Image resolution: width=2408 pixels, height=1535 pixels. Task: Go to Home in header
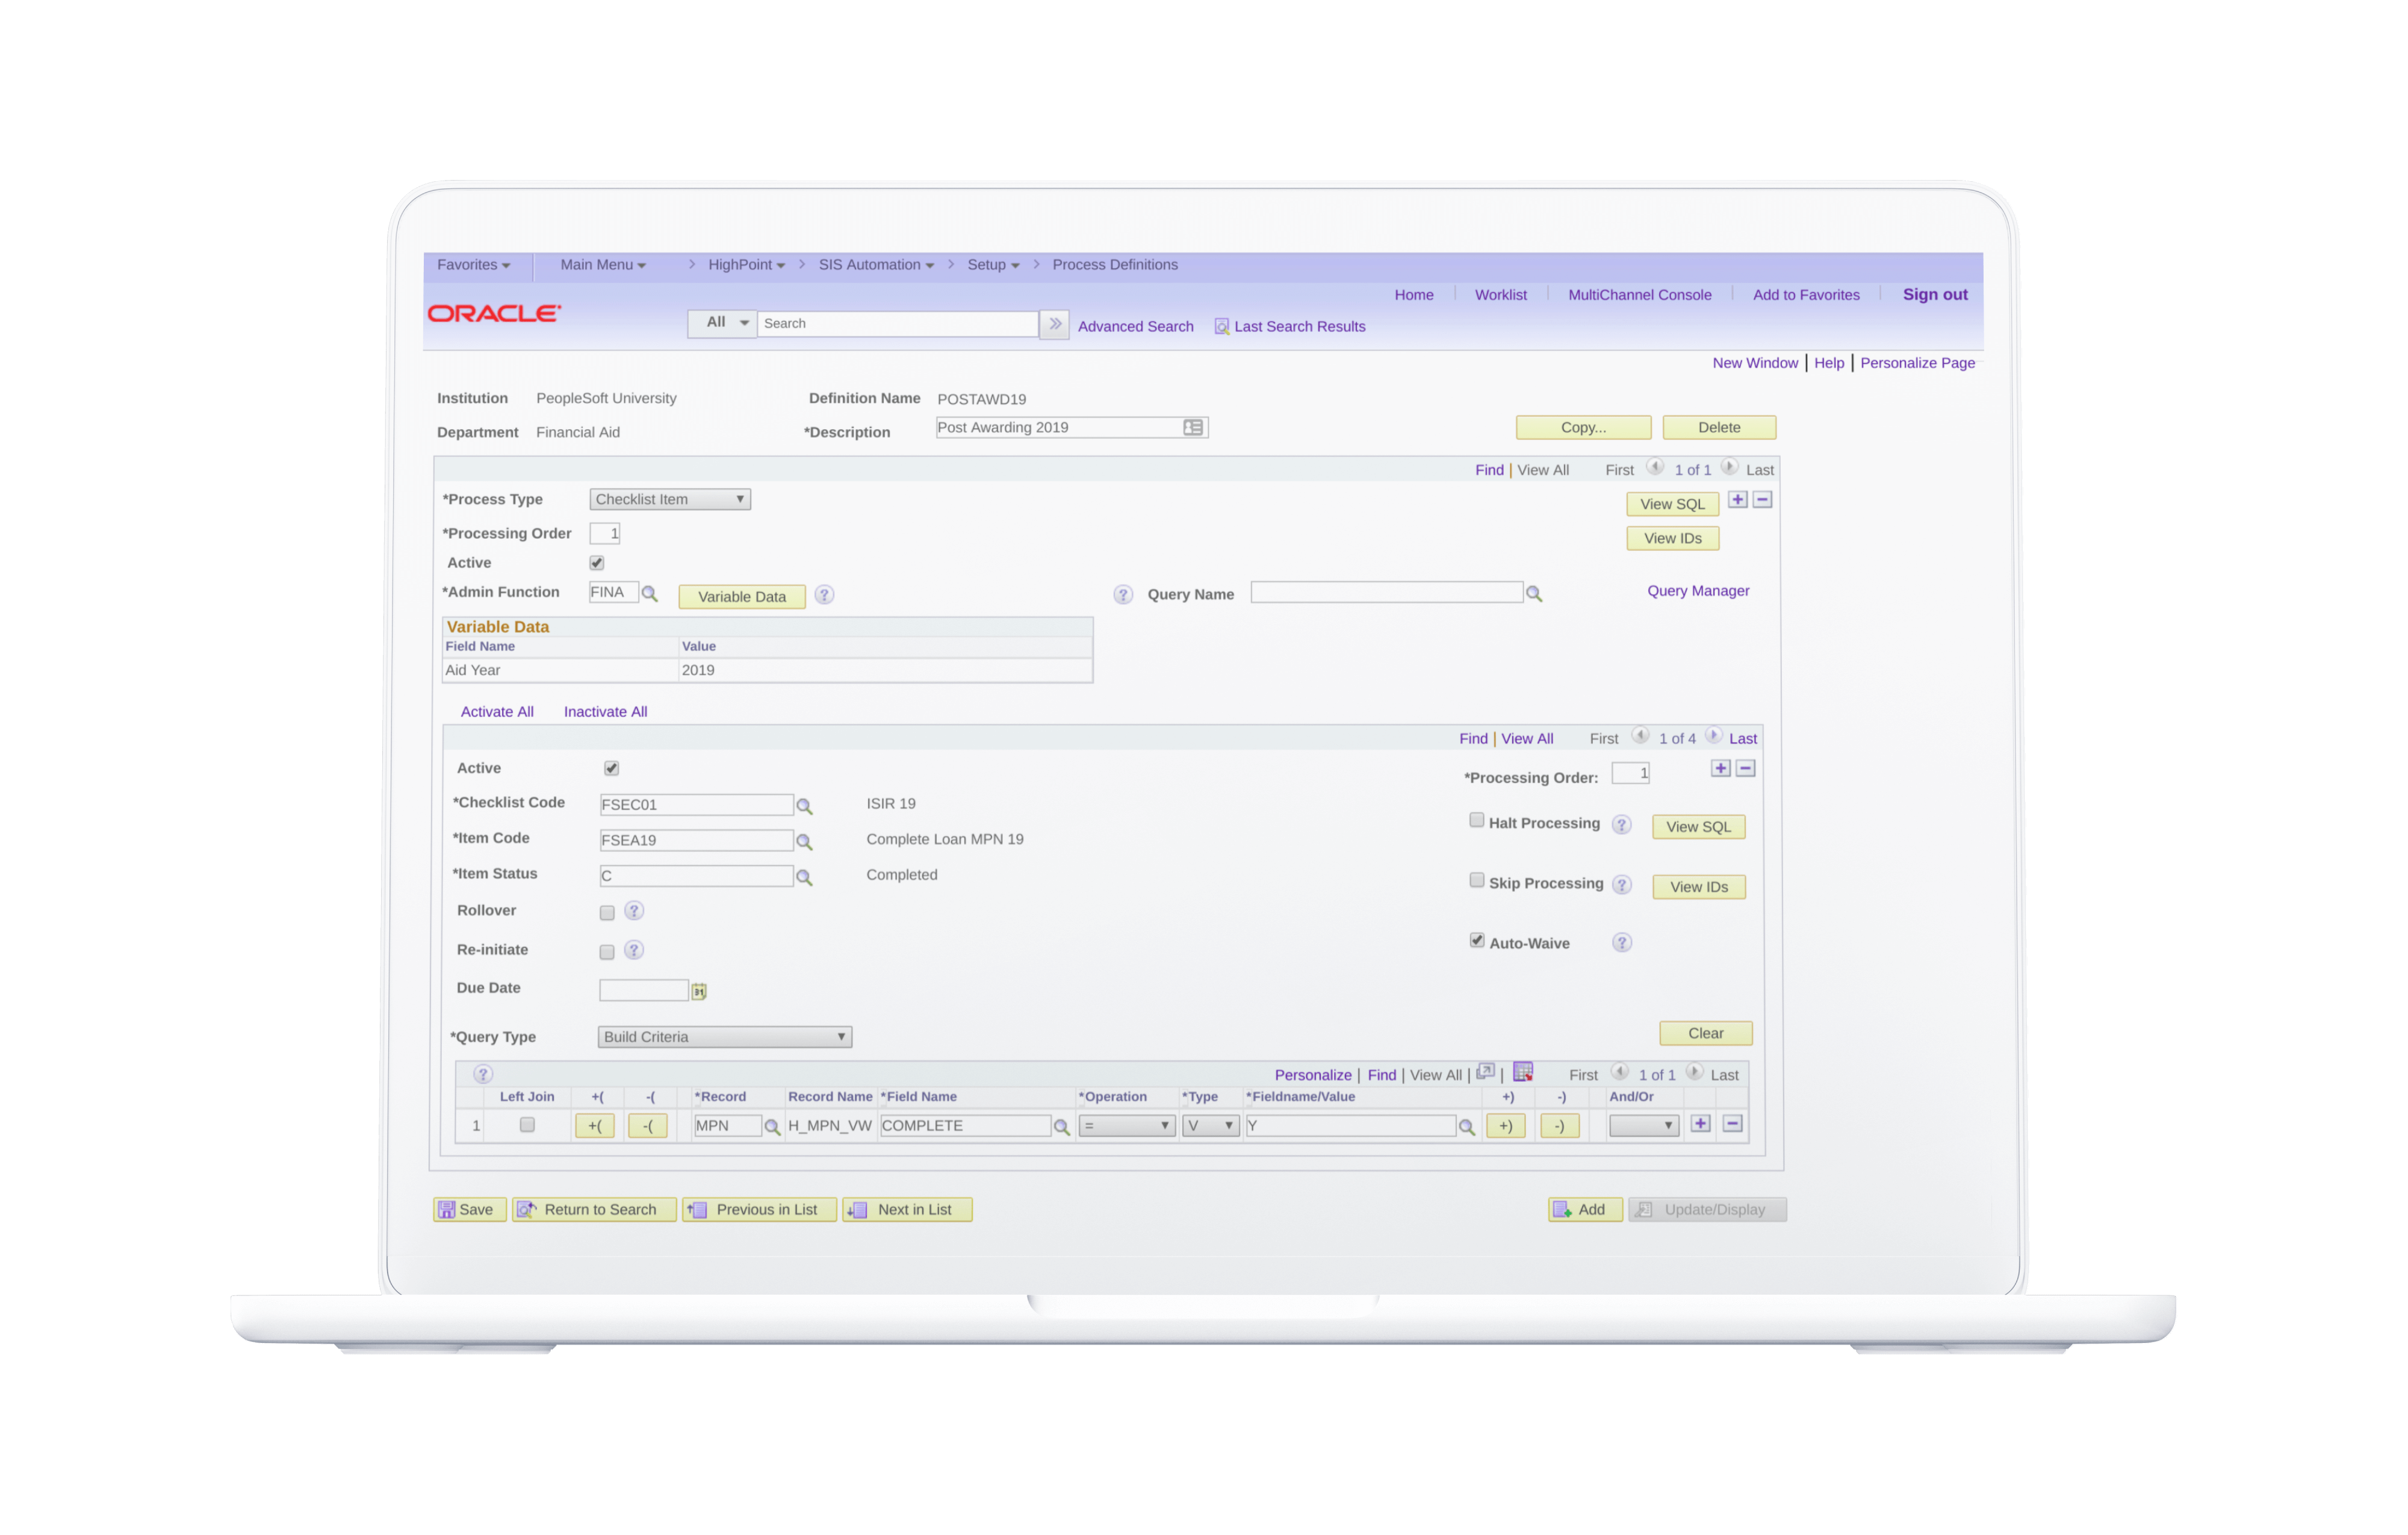pyautogui.click(x=1414, y=295)
